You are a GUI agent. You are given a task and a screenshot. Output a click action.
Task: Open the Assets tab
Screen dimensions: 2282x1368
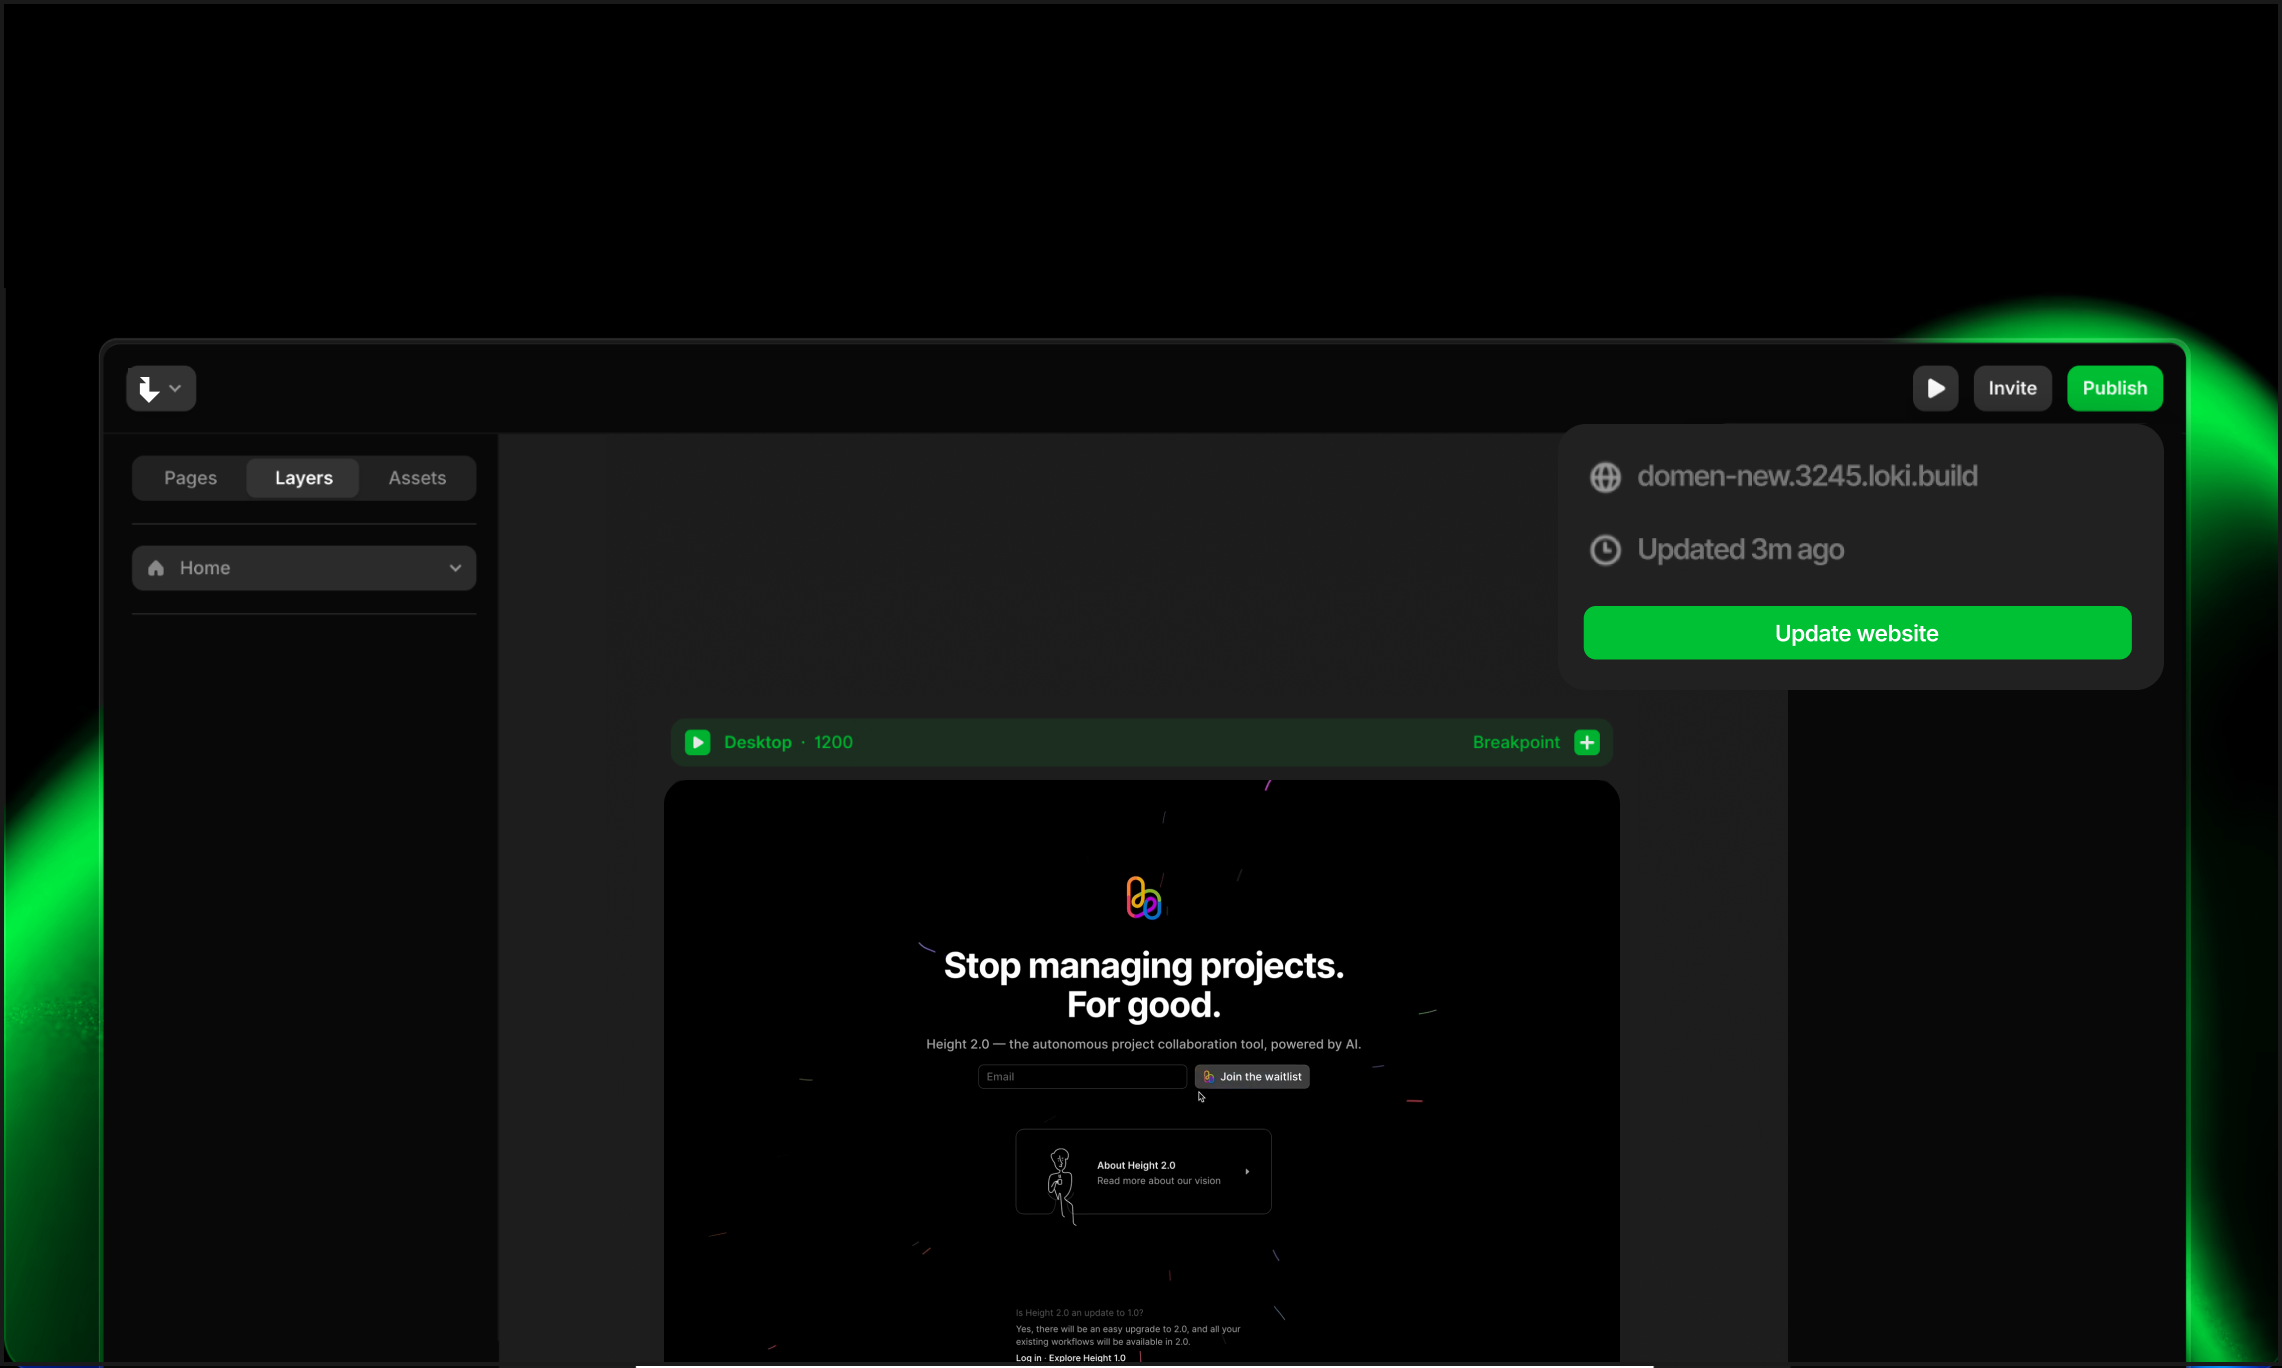417,478
